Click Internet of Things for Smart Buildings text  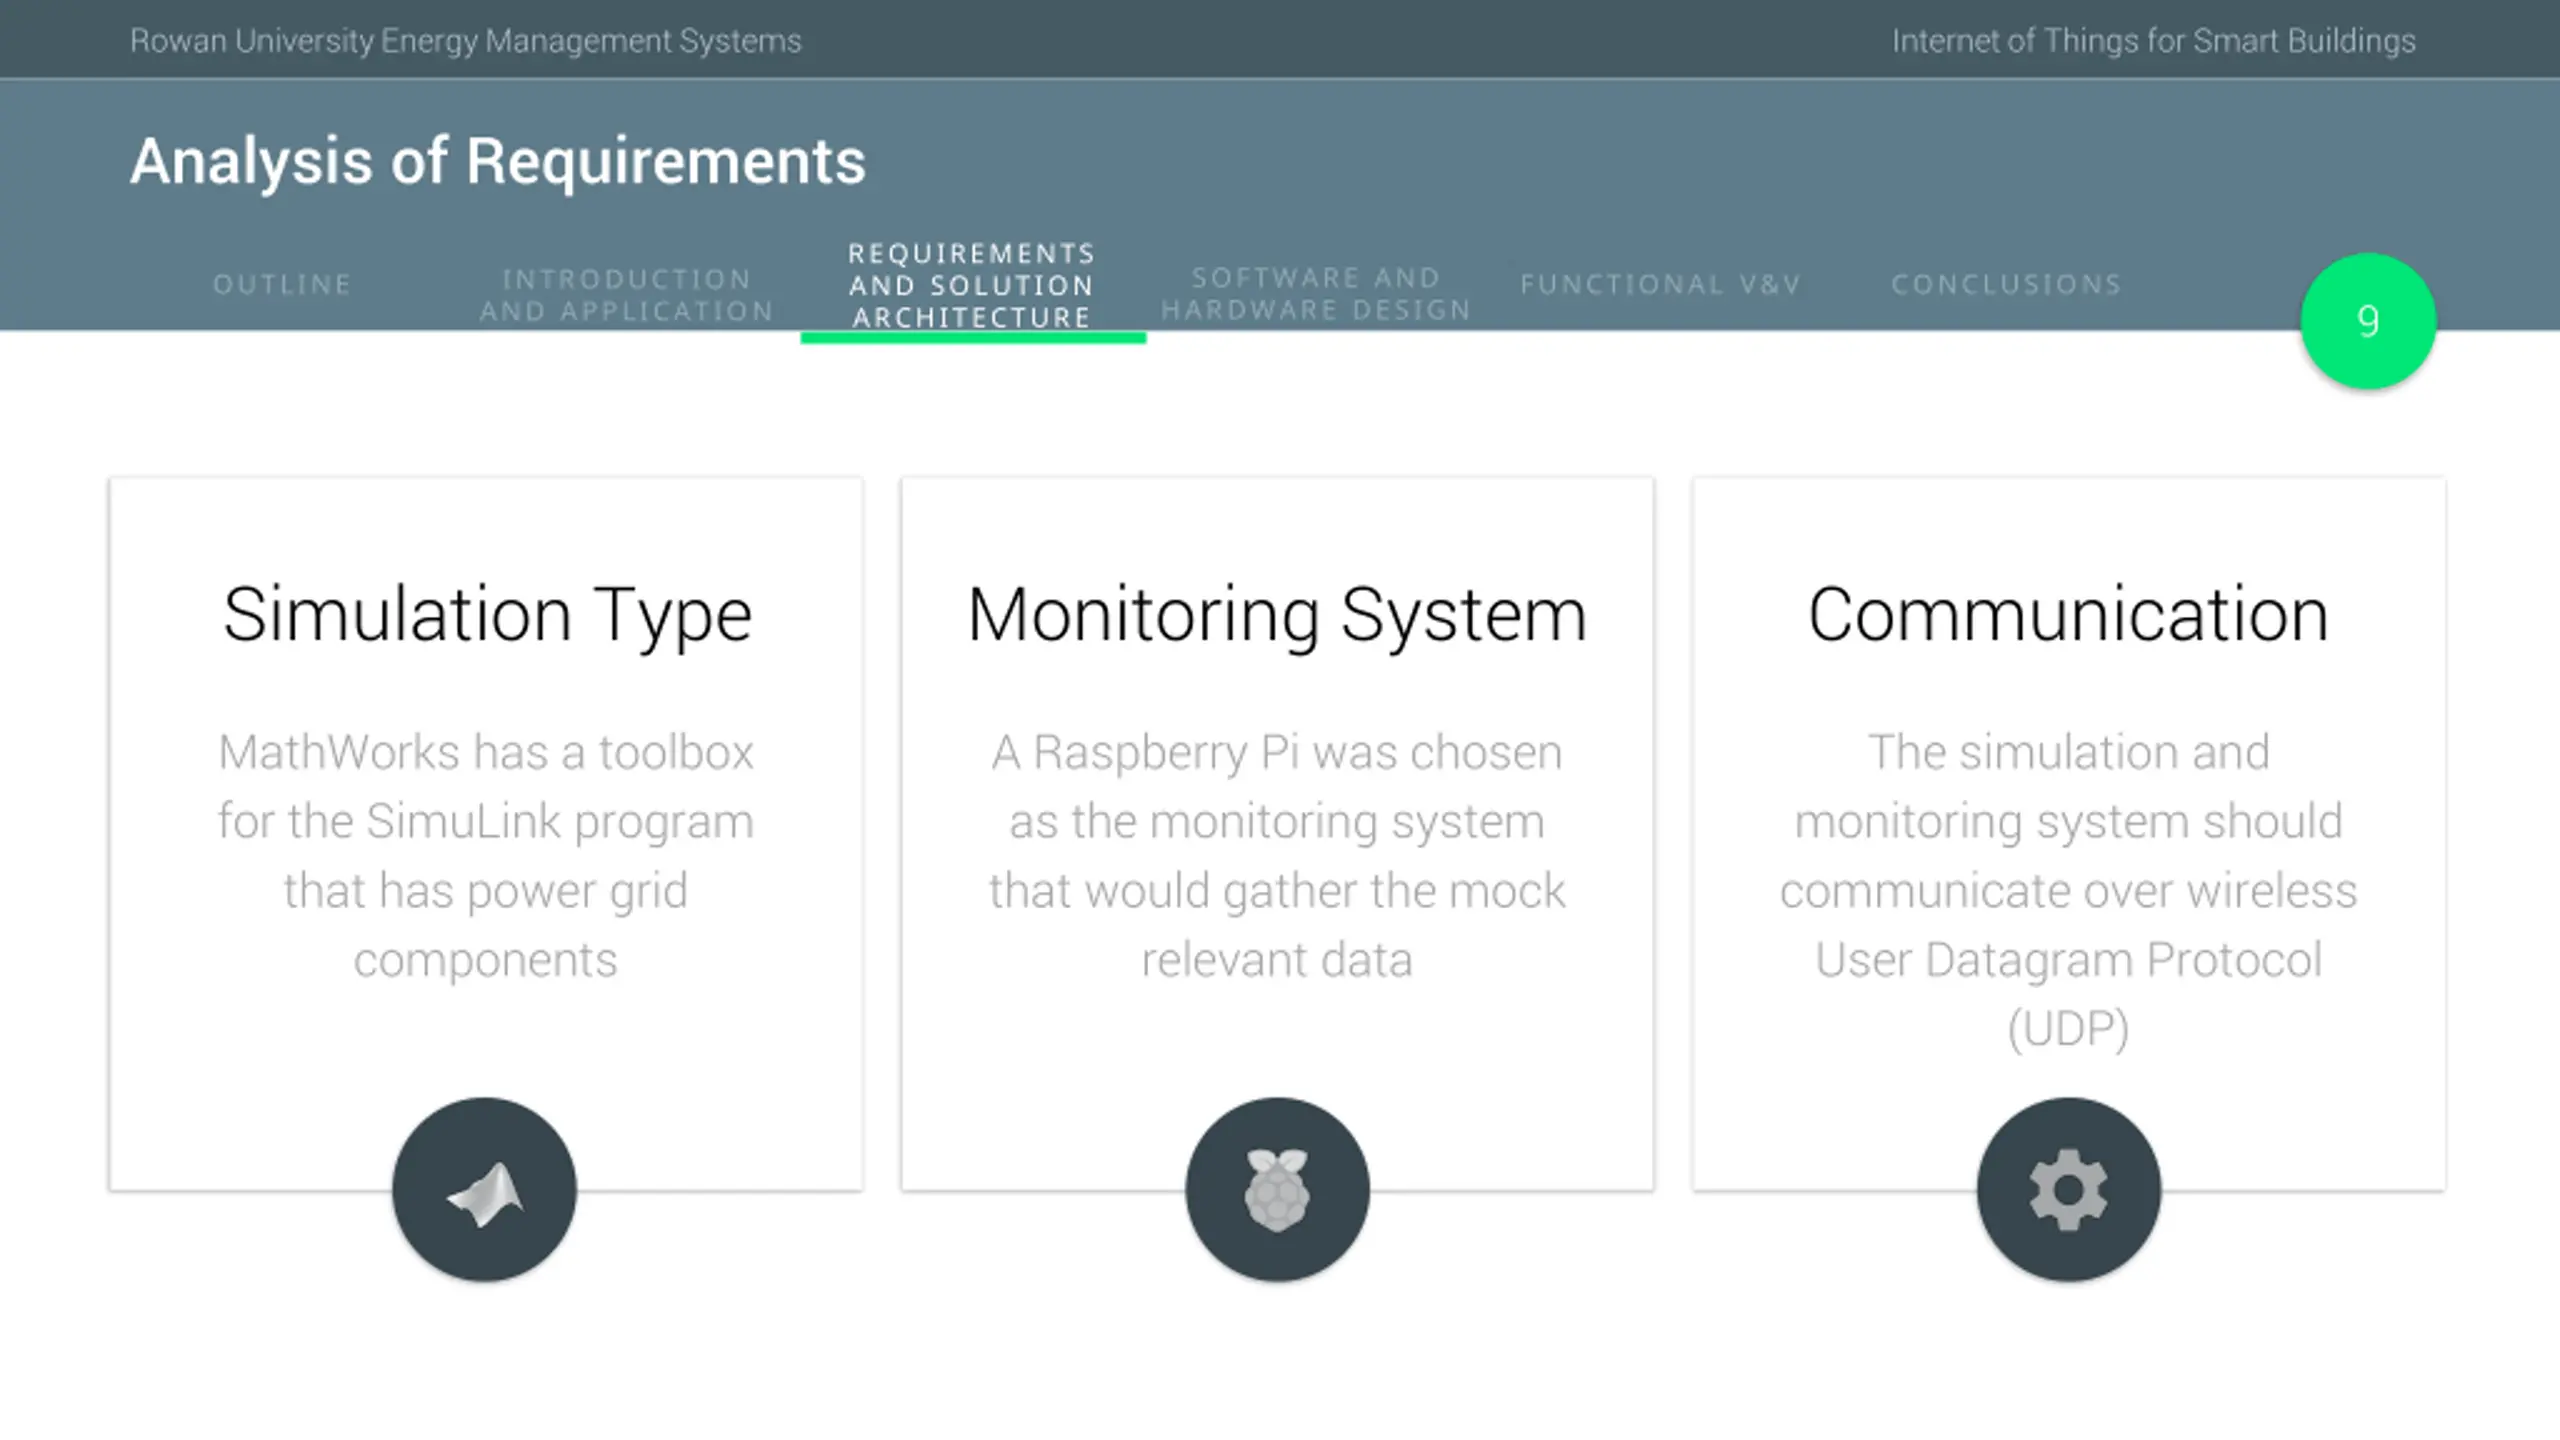2154,41
